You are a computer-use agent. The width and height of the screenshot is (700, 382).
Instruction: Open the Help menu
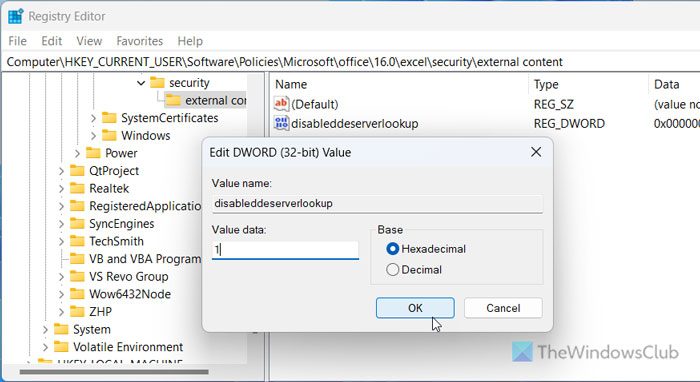click(190, 41)
